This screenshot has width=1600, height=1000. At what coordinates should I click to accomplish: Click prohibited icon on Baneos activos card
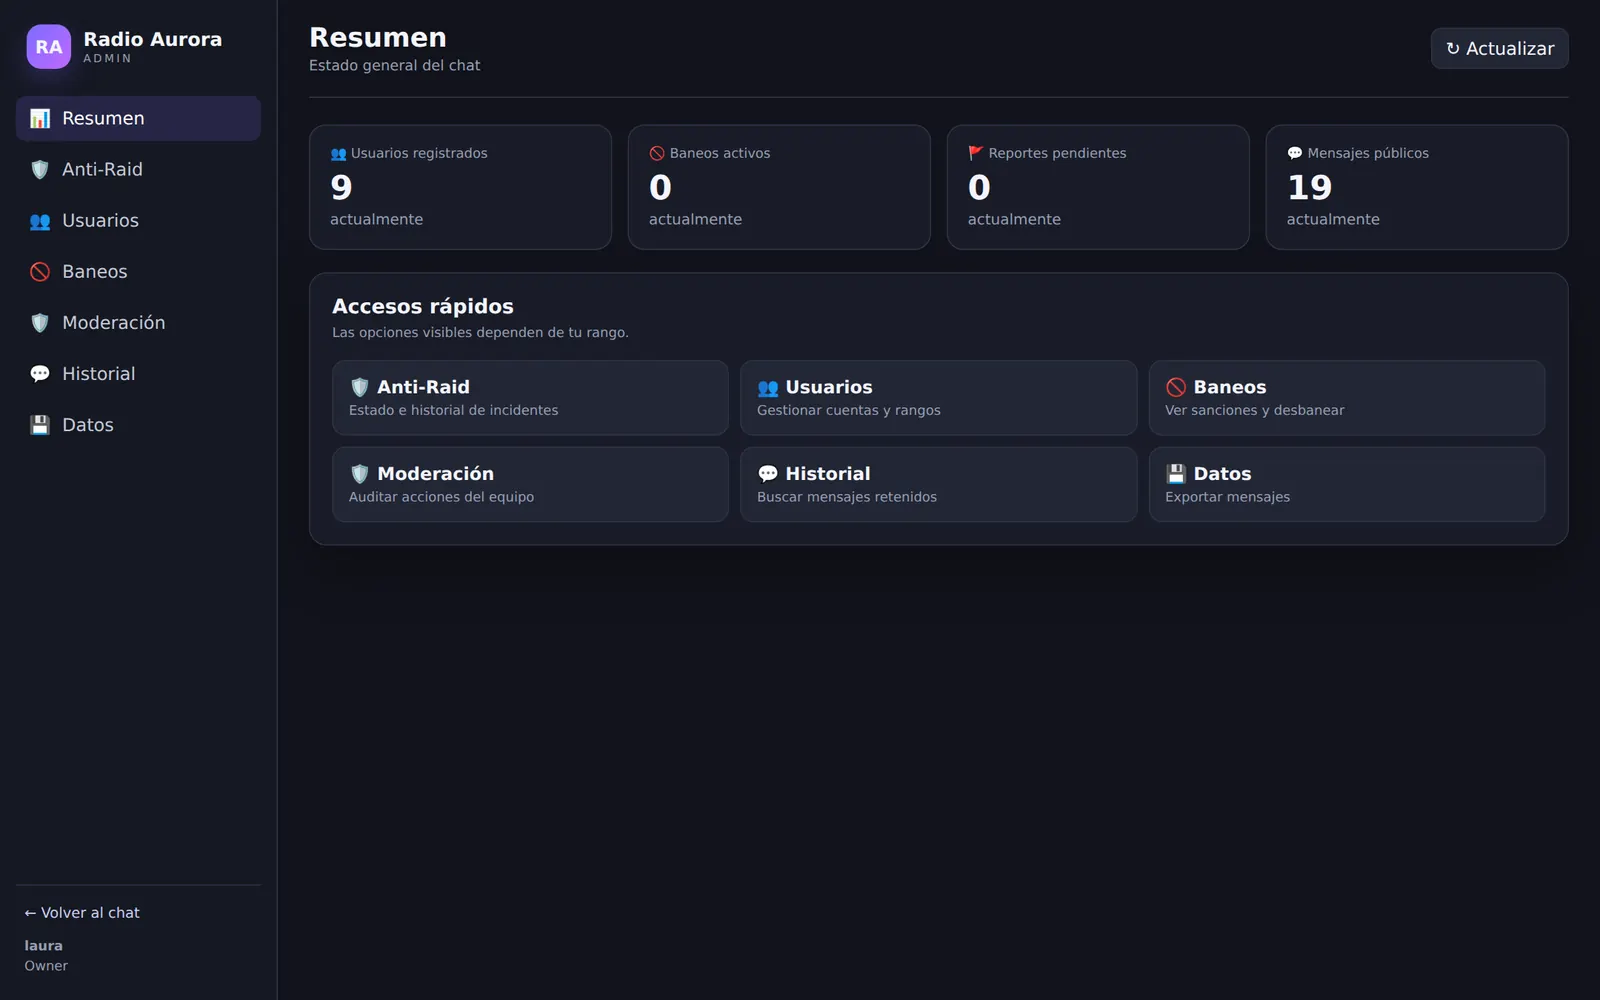click(x=657, y=153)
